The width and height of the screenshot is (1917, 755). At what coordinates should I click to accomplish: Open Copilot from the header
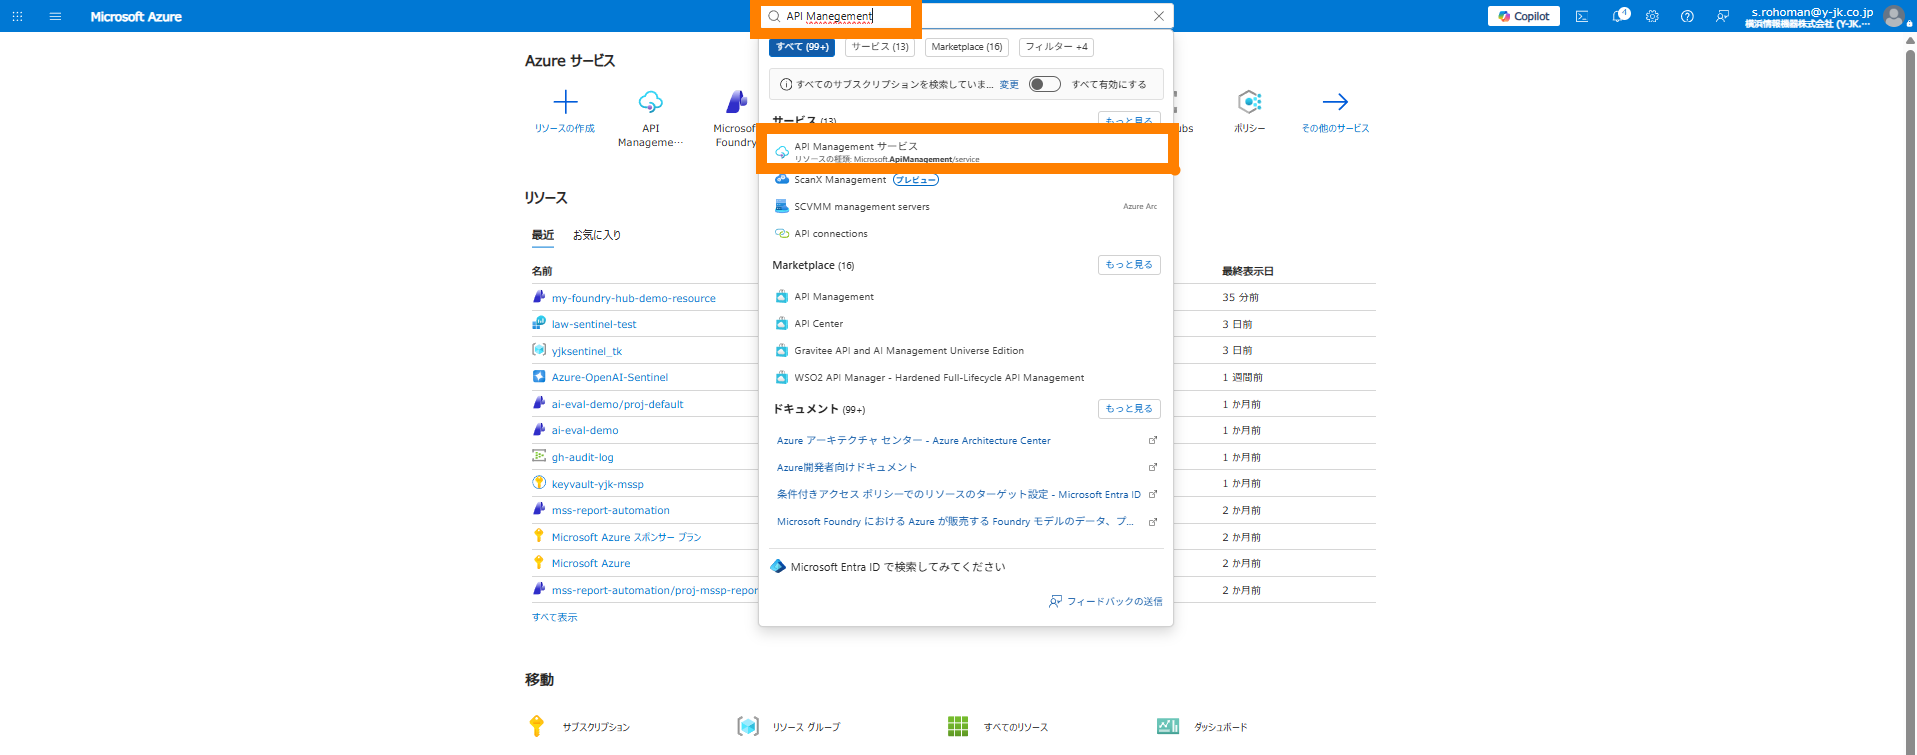pyautogui.click(x=1524, y=16)
